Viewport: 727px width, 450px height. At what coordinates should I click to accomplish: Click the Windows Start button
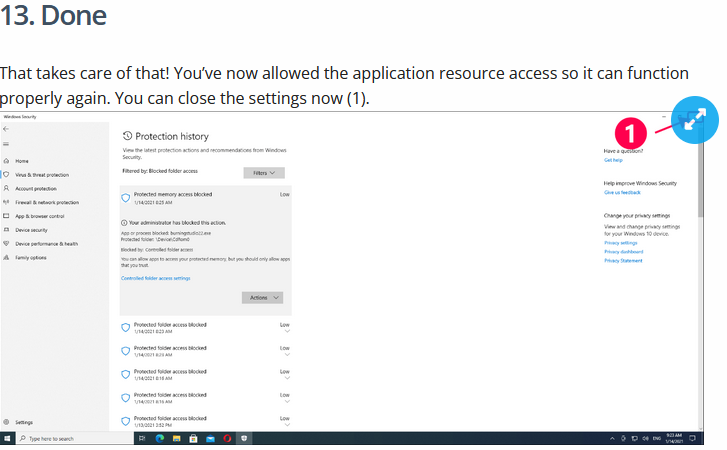coord(7,438)
